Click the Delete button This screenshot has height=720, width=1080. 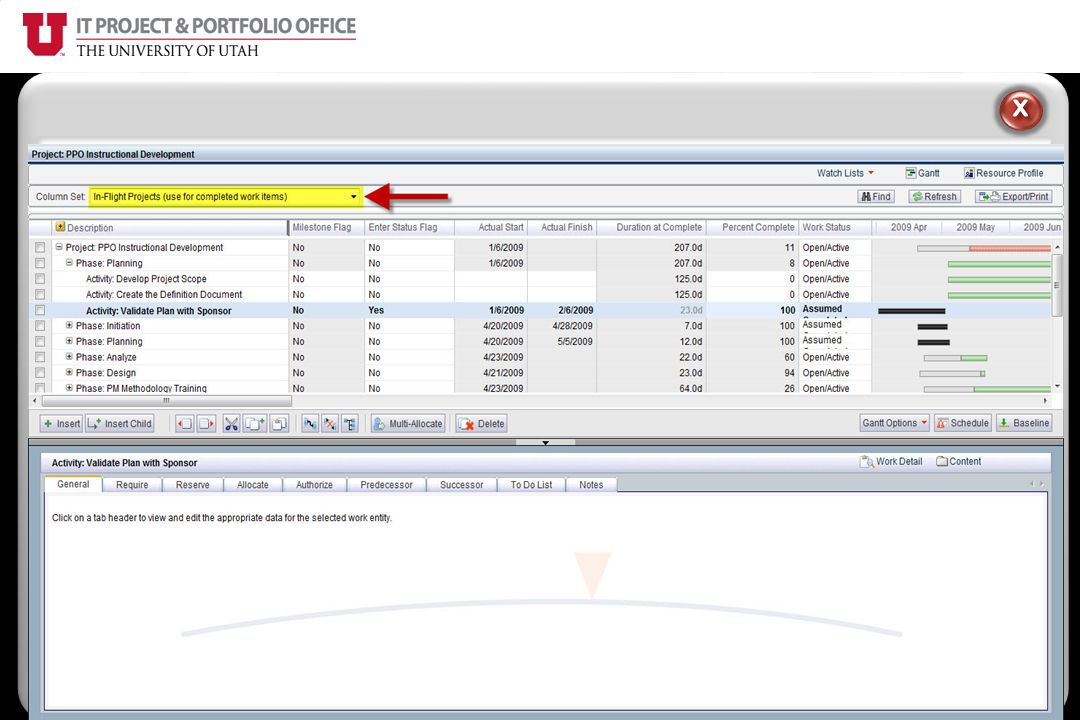click(481, 424)
